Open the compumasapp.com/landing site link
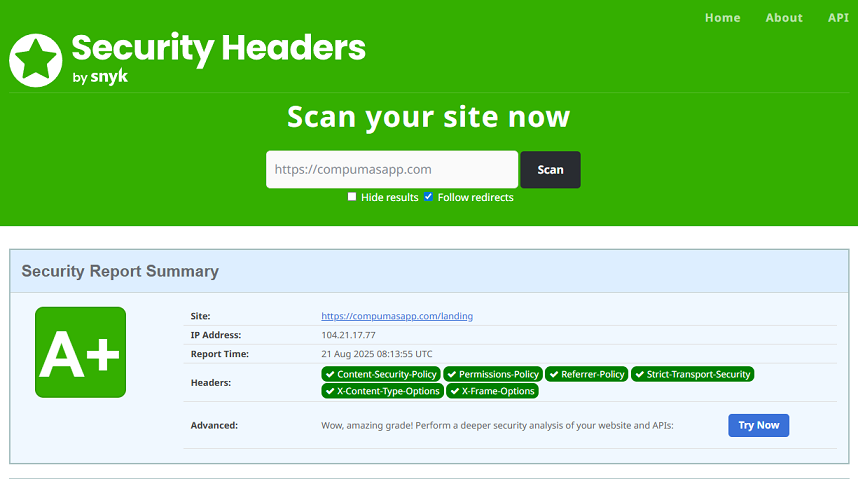 397,316
